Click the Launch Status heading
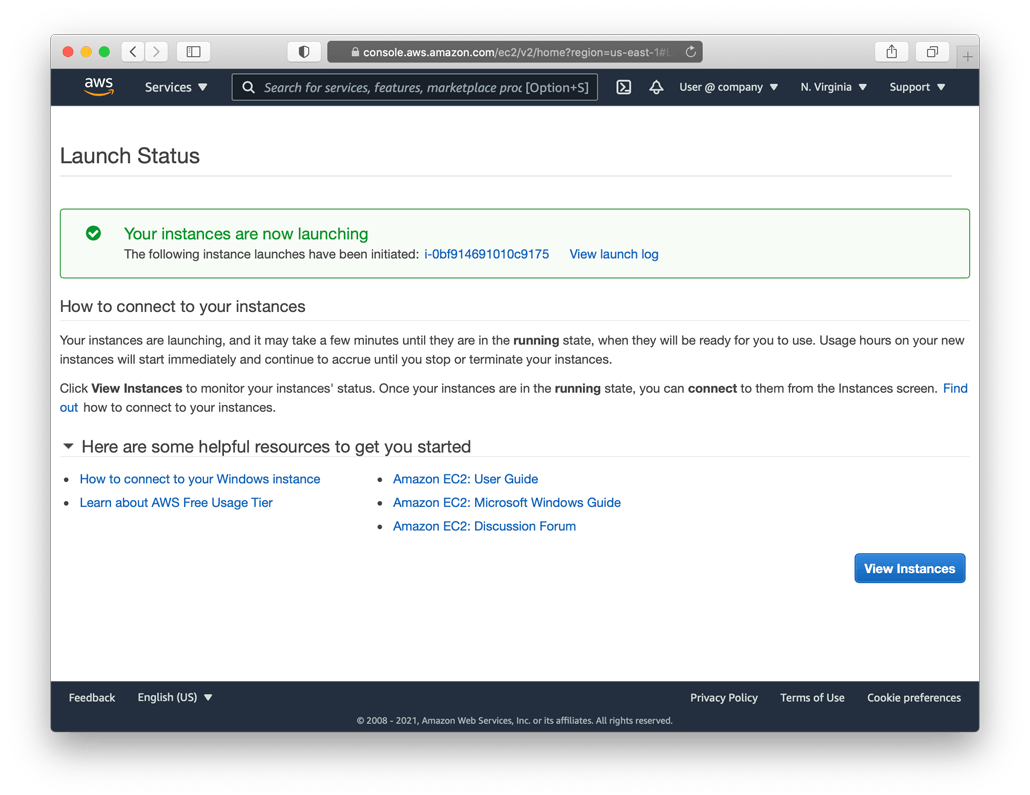Viewport: 1030px width, 795px height. [x=129, y=156]
